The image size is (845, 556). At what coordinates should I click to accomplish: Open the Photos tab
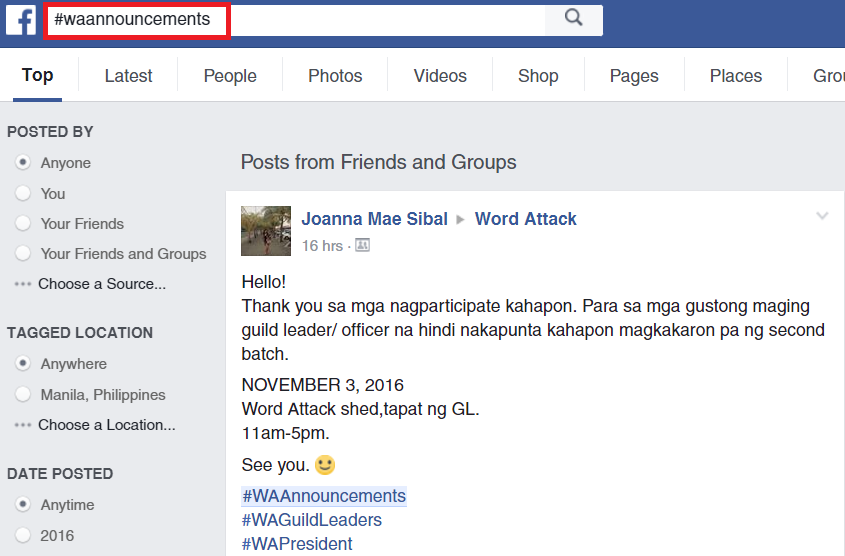point(335,76)
